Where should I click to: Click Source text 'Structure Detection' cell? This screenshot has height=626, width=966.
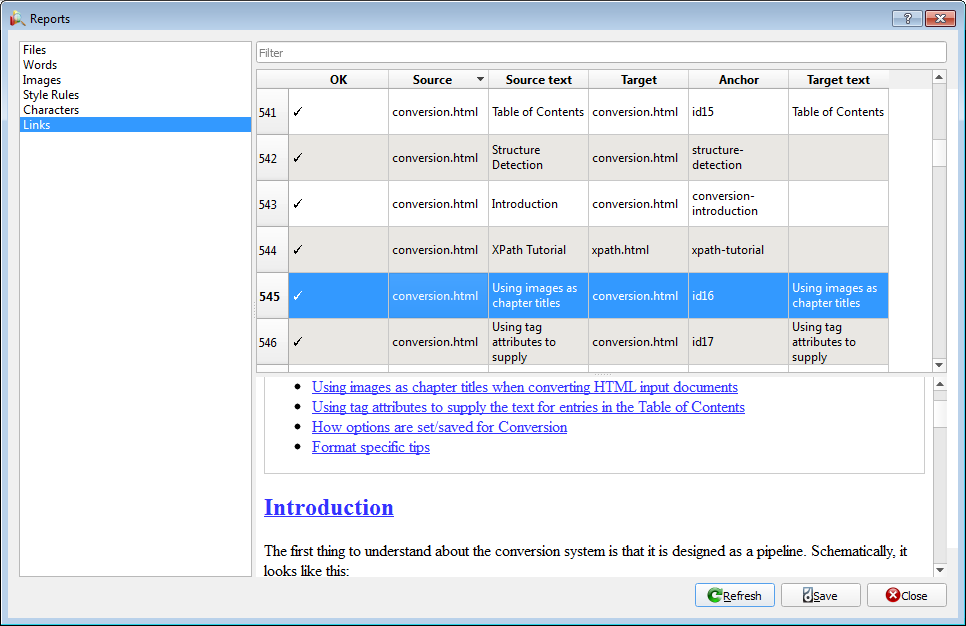pyautogui.click(x=538, y=158)
